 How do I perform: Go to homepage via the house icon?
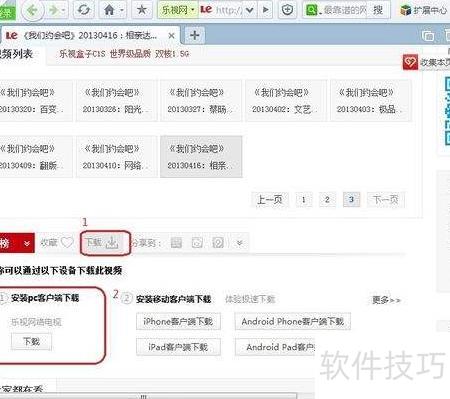click(109, 10)
